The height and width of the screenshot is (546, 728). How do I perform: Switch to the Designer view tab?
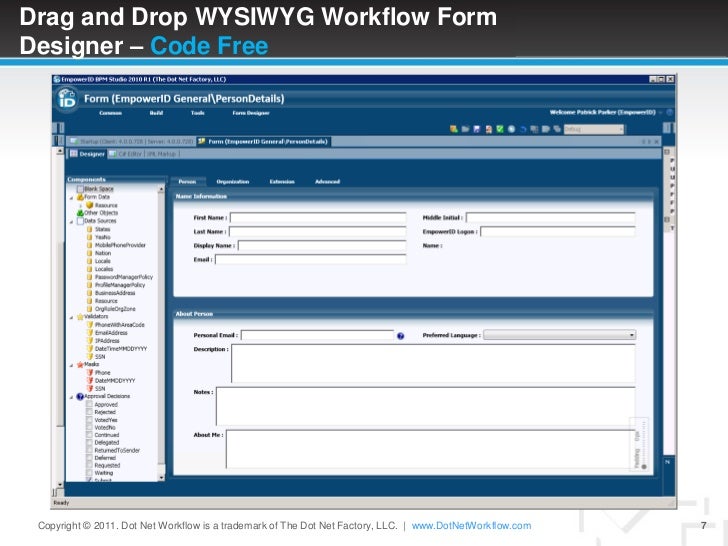click(x=87, y=154)
